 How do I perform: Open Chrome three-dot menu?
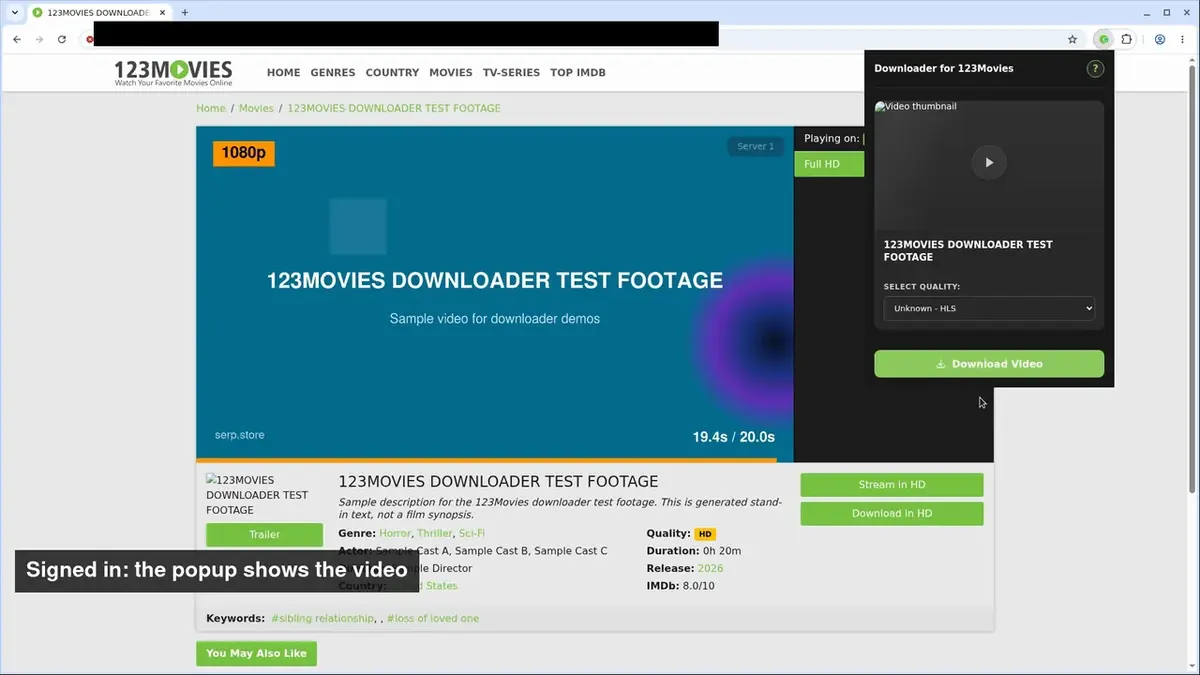(x=1184, y=40)
